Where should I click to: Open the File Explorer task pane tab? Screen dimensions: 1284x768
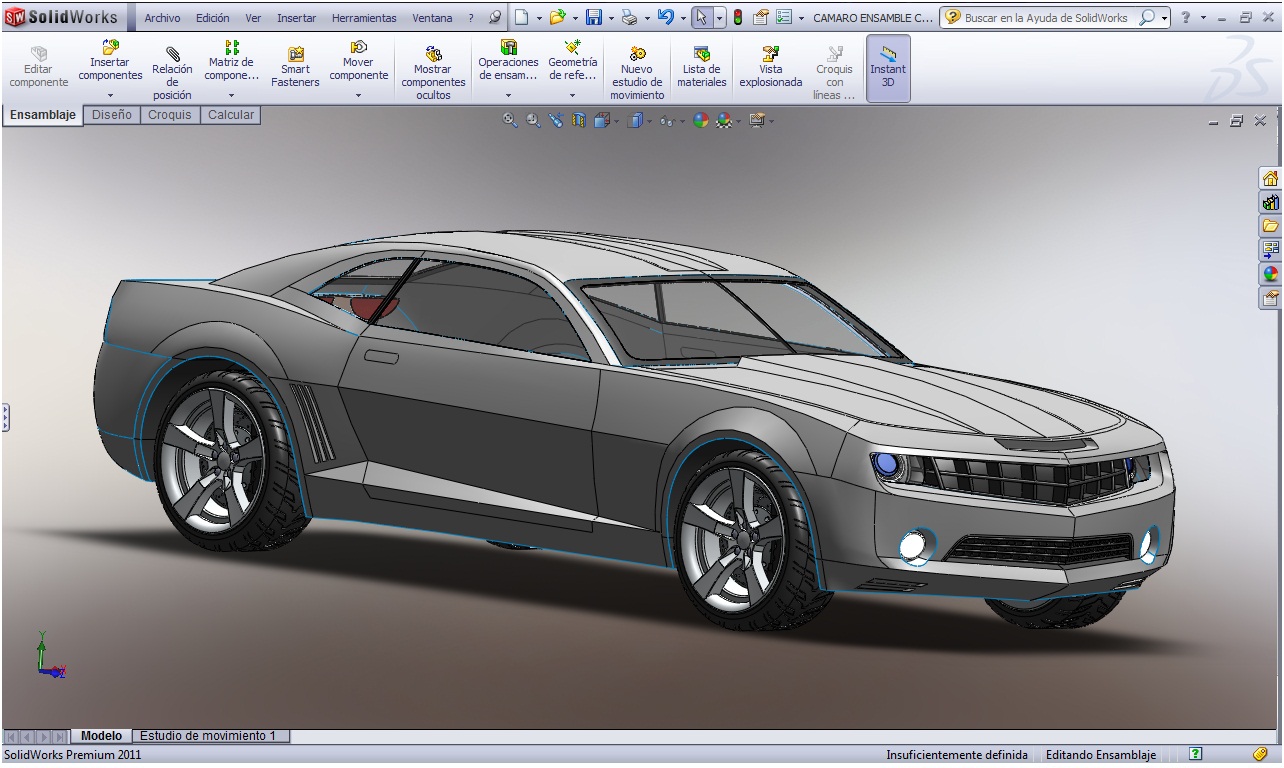click(1270, 226)
